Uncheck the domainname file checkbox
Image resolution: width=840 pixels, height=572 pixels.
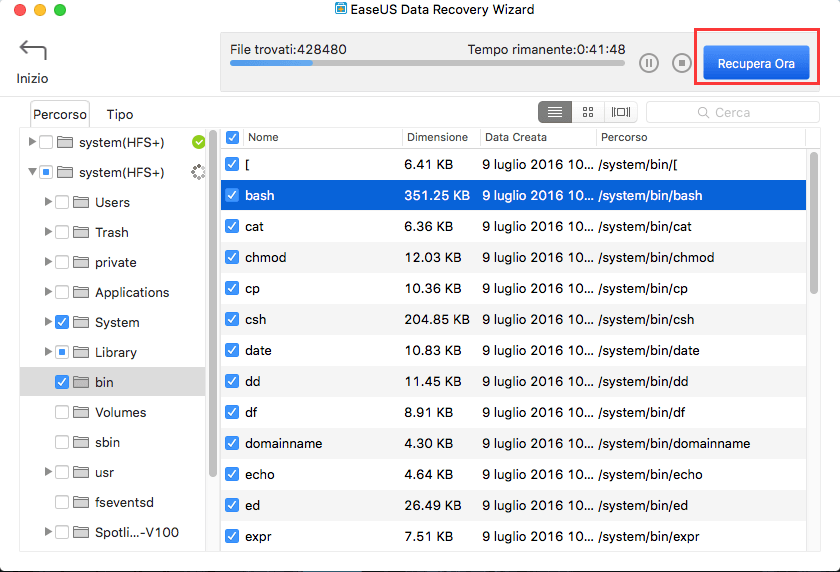click(232, 443)
